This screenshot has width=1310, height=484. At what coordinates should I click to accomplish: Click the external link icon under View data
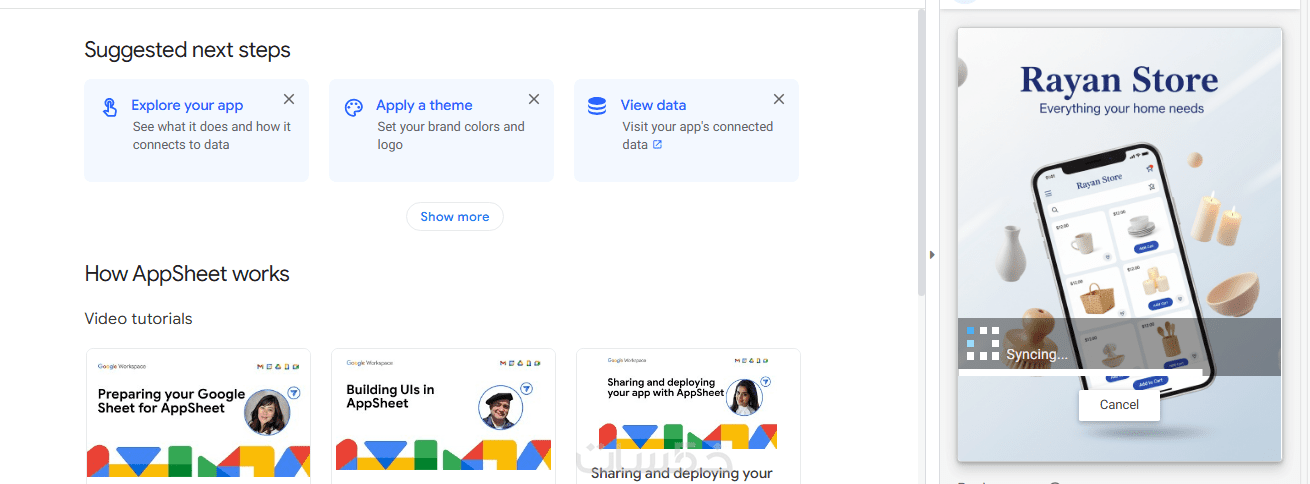click(657, 145)
